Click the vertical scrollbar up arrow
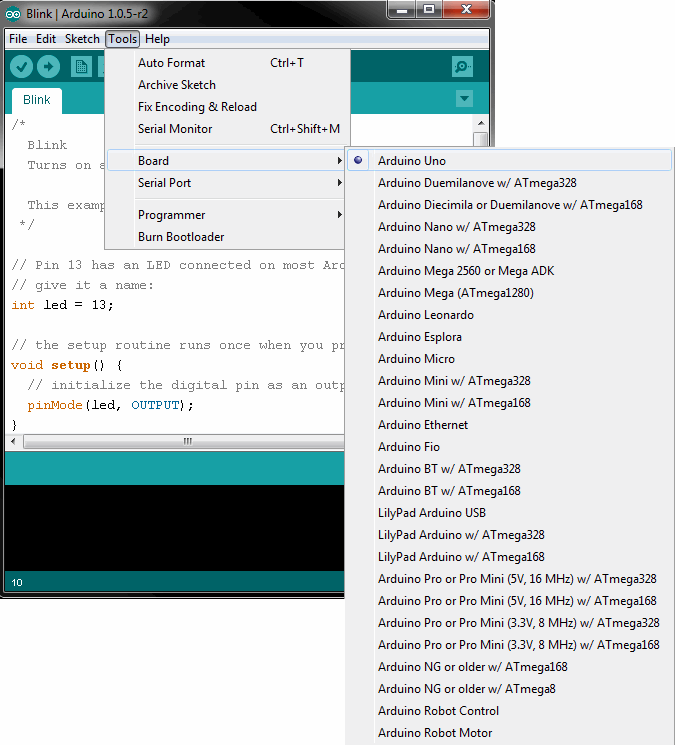675x745 pixels. 481,123
